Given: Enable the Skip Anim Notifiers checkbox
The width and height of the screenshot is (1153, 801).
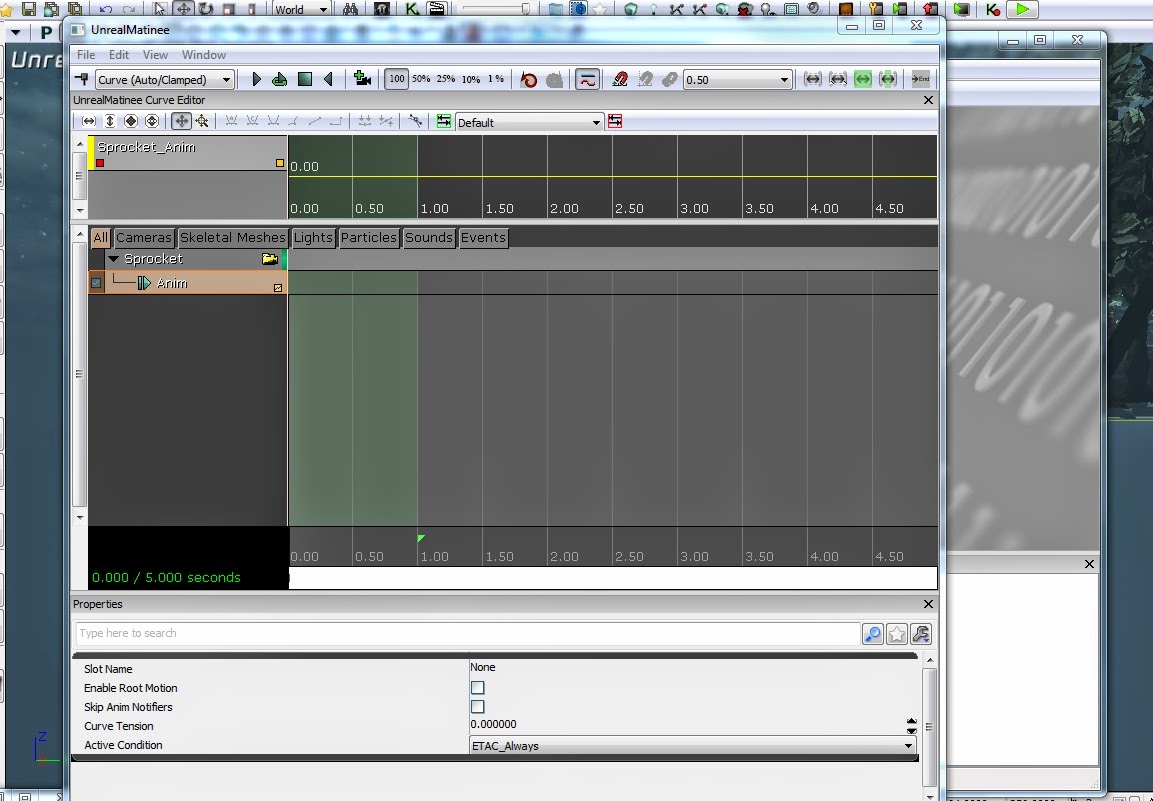Looking at the screenshot, I should click(477, 707).
